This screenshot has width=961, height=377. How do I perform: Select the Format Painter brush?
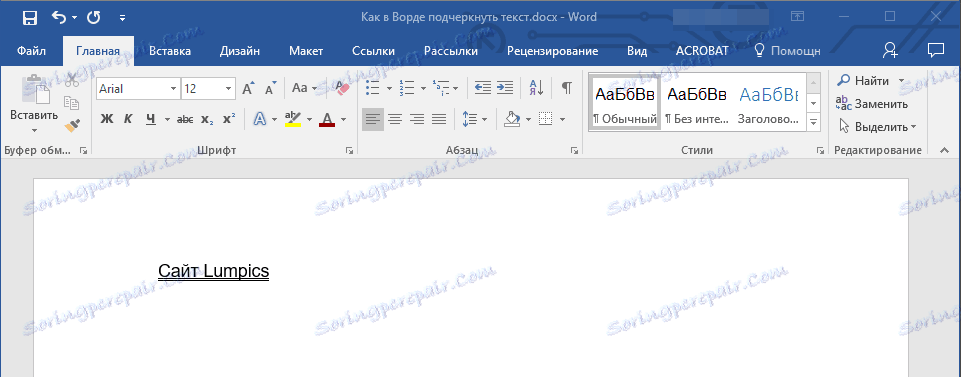coord(72,125)
